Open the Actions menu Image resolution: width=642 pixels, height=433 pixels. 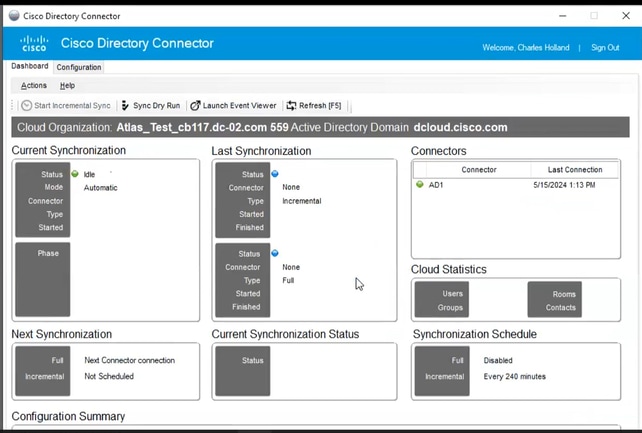coord(34,85)
